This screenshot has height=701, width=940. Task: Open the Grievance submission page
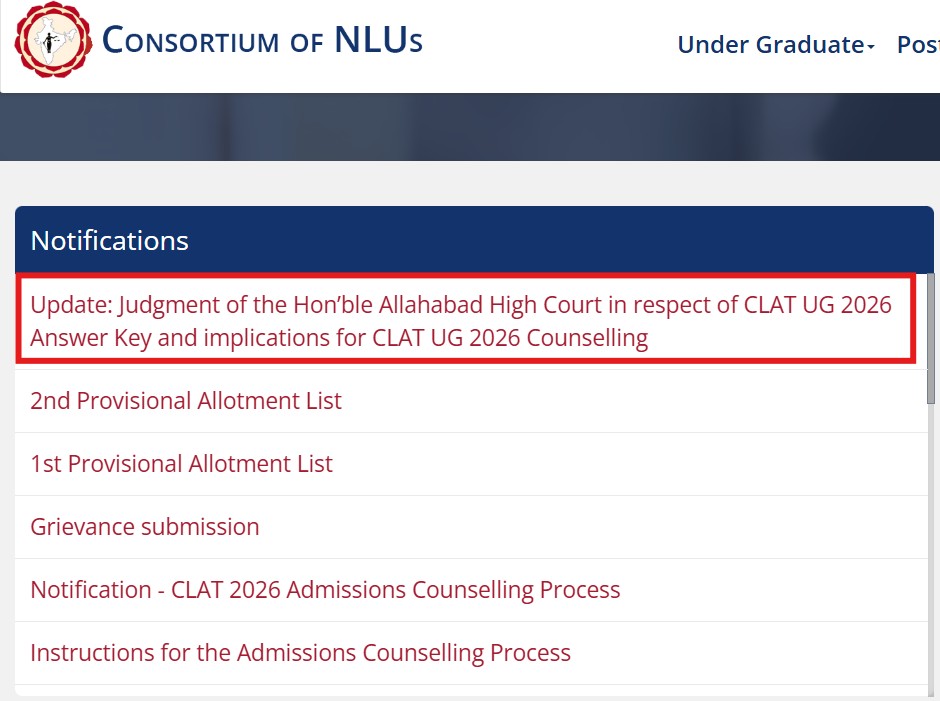click(144, 527)
